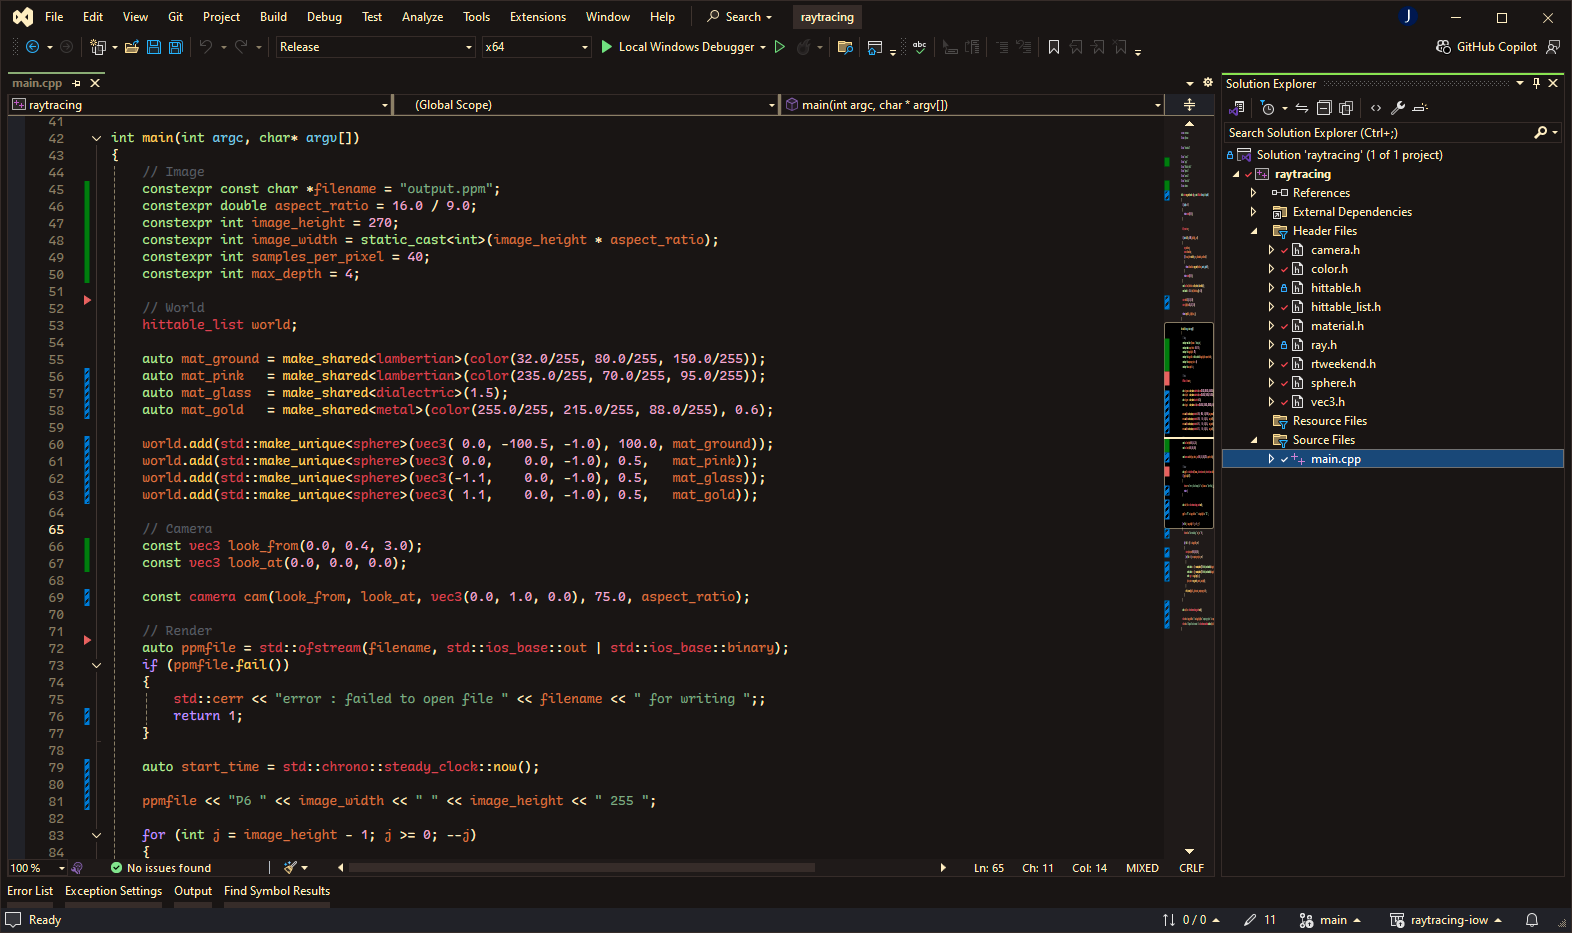Image resolution: width=1572 pixels, height=933 pixels.
Task: Click Collapse All icon in Solution Explorer
Action: (x=1324, y=108)
